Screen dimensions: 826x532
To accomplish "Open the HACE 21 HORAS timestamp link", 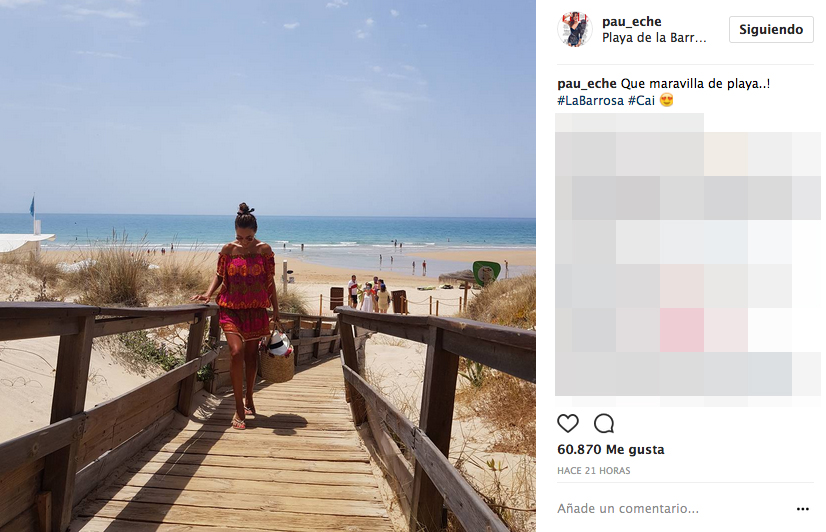I will tap(594, 470).
